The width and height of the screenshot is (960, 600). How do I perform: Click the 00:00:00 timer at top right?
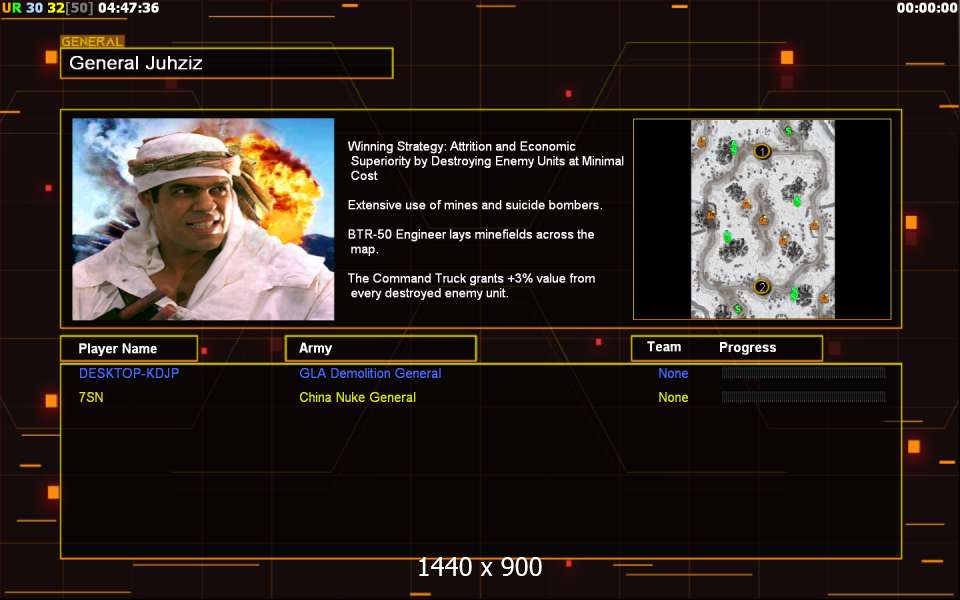[927, 8]
